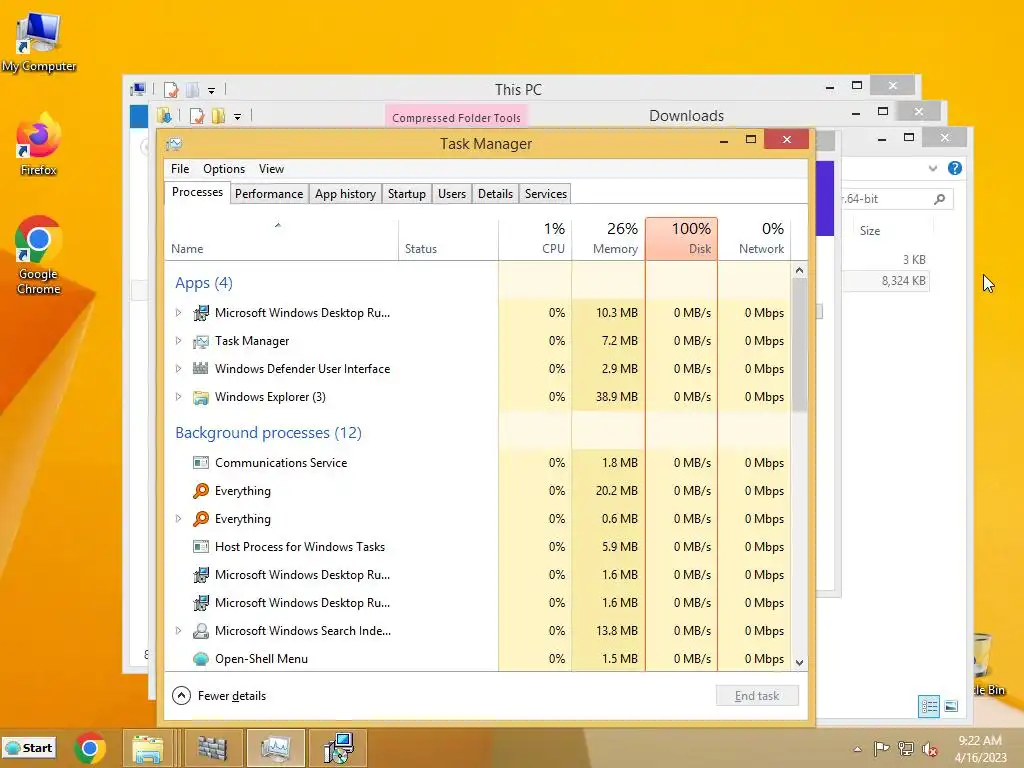
Task: Select Background processes (12) group header
Action: pyautogui.click(x=268, y=432)
